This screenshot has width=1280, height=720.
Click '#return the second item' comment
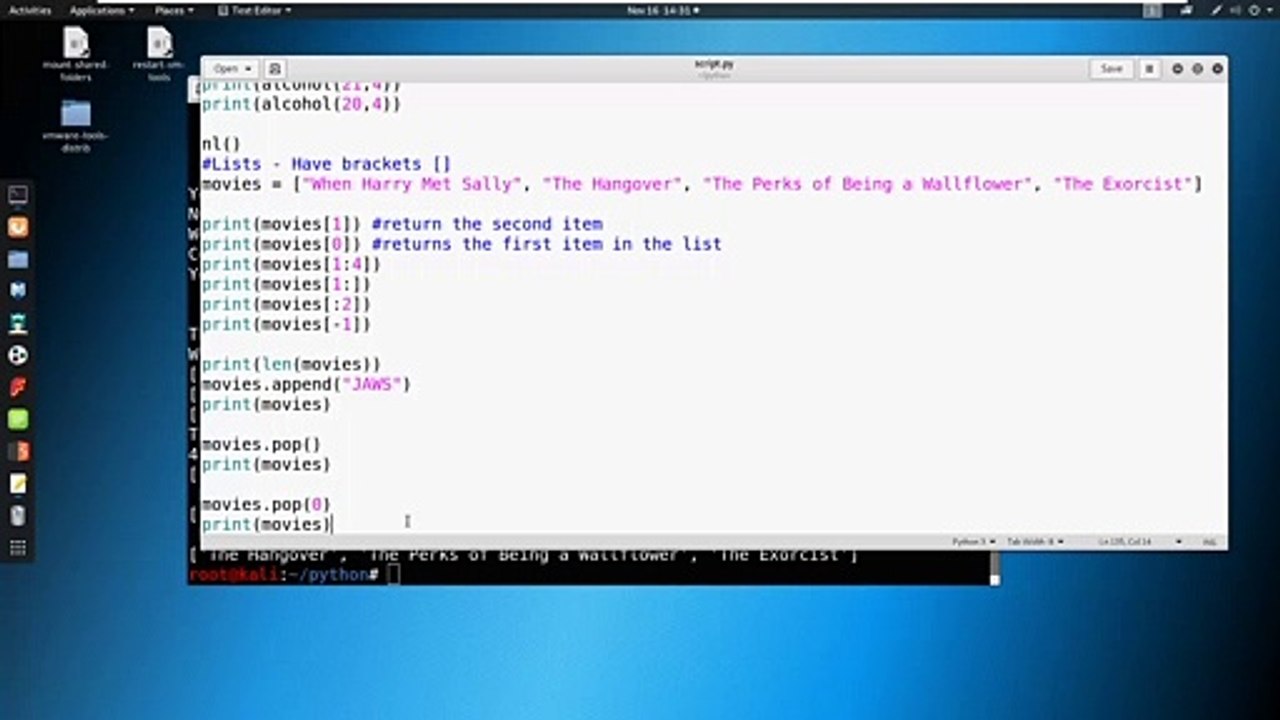point(487,224)
